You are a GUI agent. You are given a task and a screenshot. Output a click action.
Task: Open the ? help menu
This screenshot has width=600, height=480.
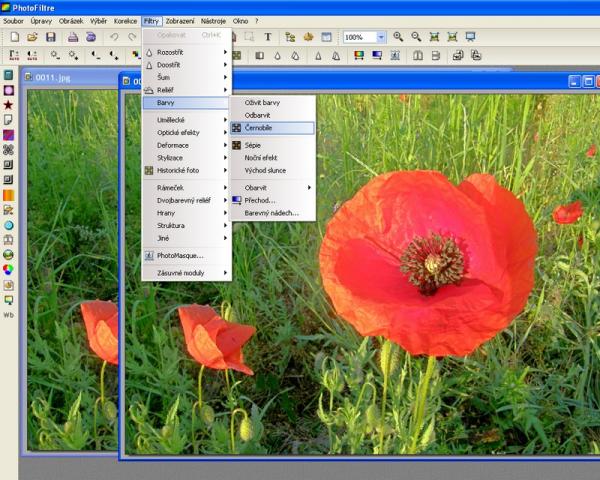tap(257, 21)
